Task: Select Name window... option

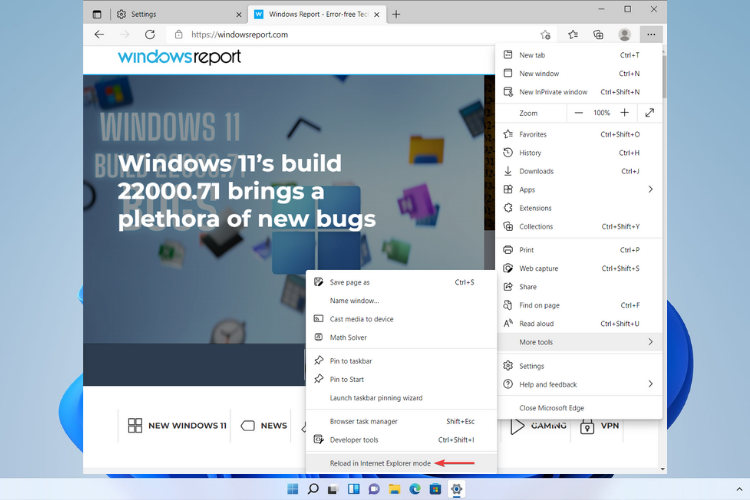Action: pyautogui.click(x=401, y=300)
